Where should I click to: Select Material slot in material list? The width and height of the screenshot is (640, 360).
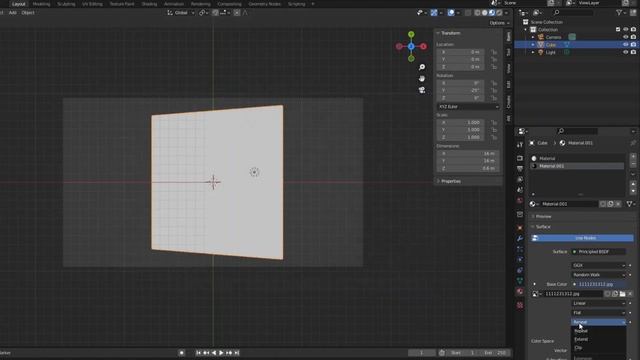pyautogui.click(x=577, y=158)
